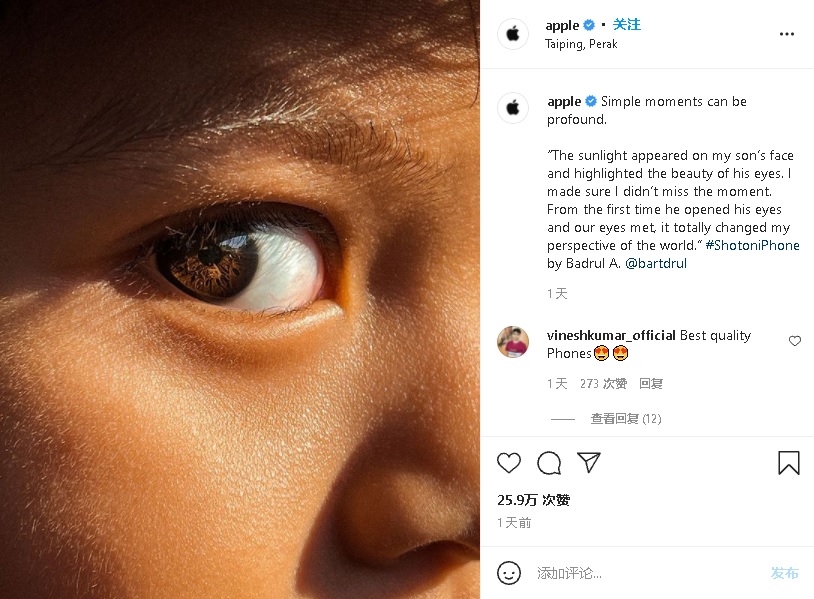Open comments via speech bubble icon
Screen dimensions: 814x599
(549, 463)
